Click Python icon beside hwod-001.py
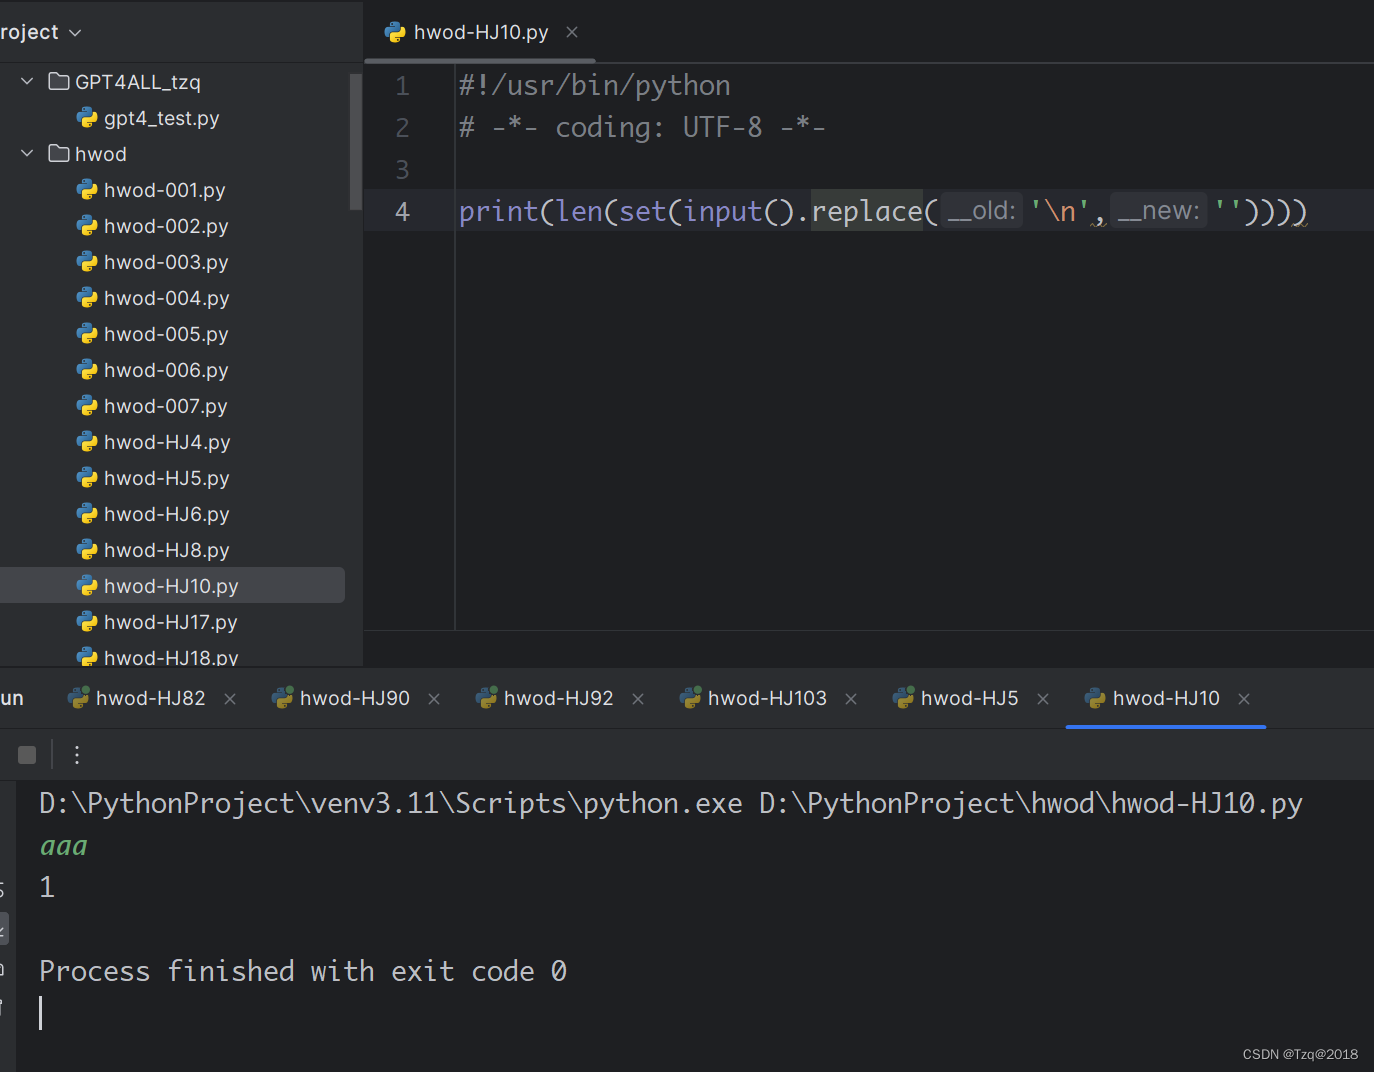This screenshot has height=1072, width=1374. (87, 190)
